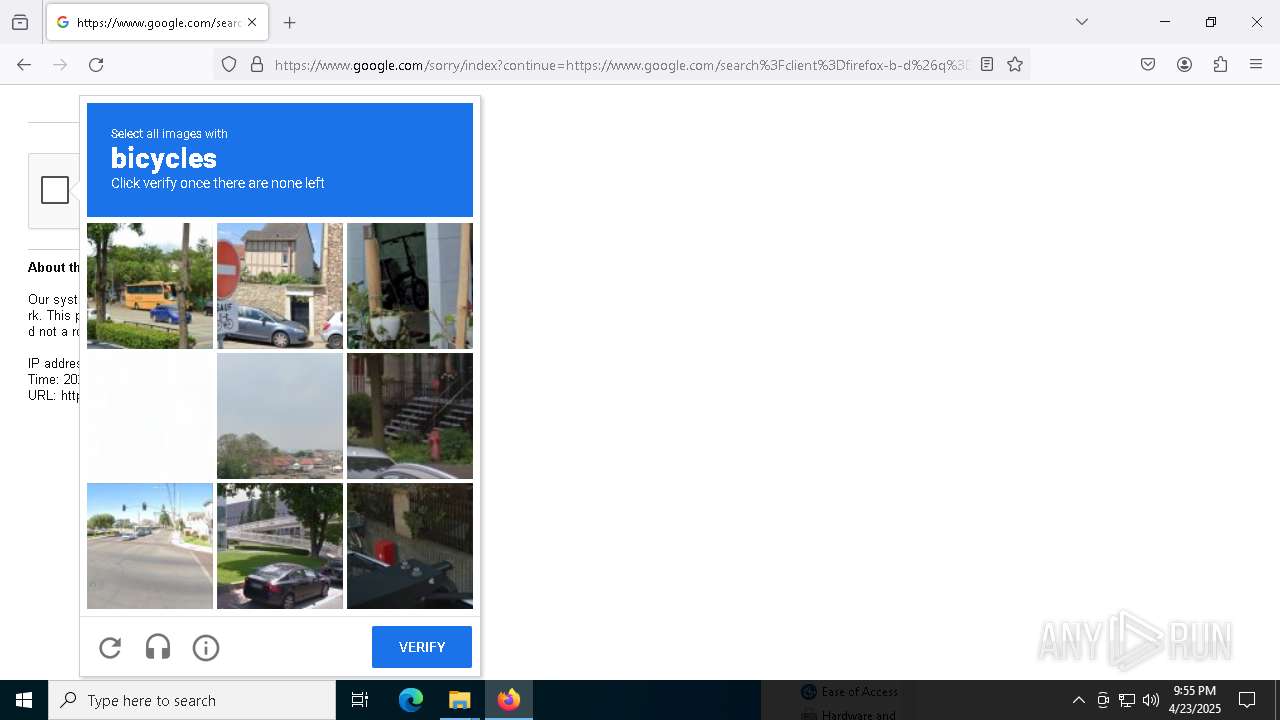
Task: Launch Microsoft Edge from the taskbar
Action: pyautogui.click(x=411, y=700)
